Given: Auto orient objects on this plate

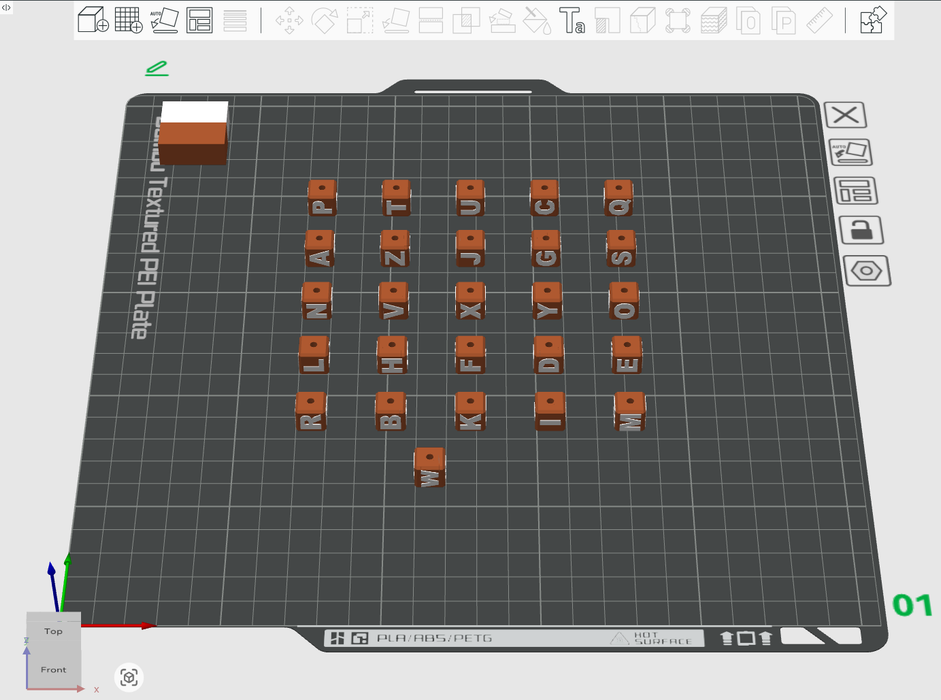Looking at the screenshot, I should click(850, 152).
